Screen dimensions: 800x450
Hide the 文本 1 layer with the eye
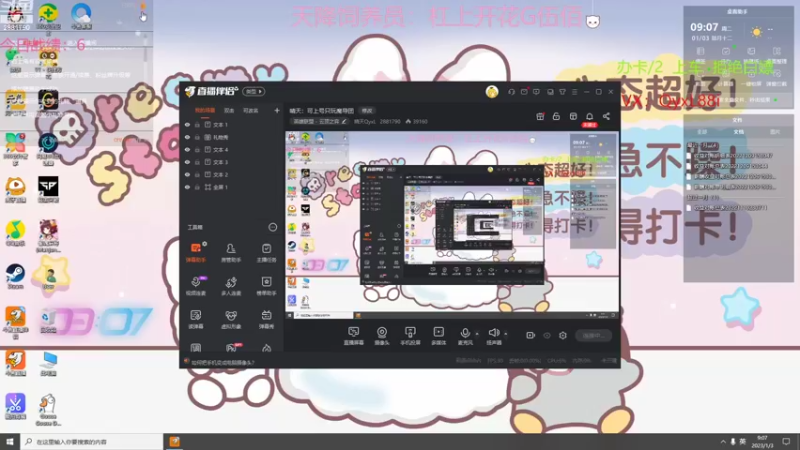coord(187,124)
